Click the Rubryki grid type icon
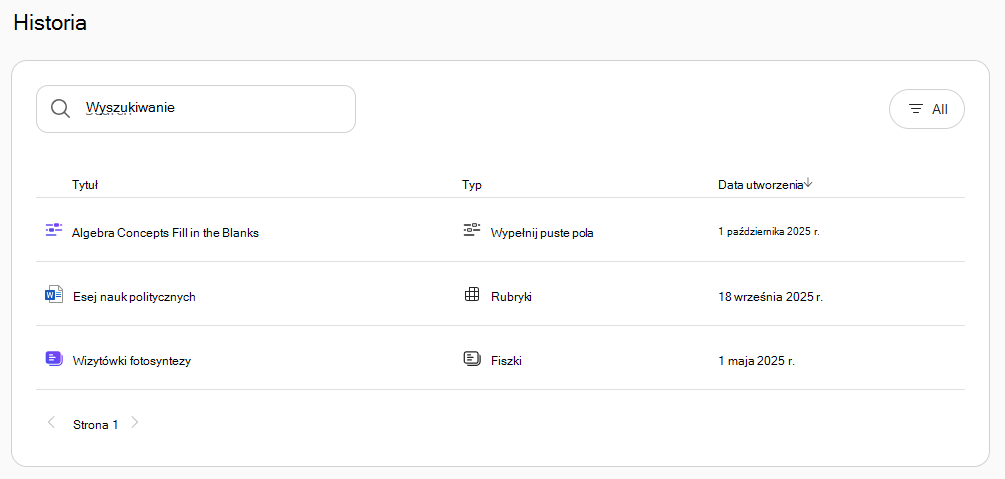 click(472, 295)
